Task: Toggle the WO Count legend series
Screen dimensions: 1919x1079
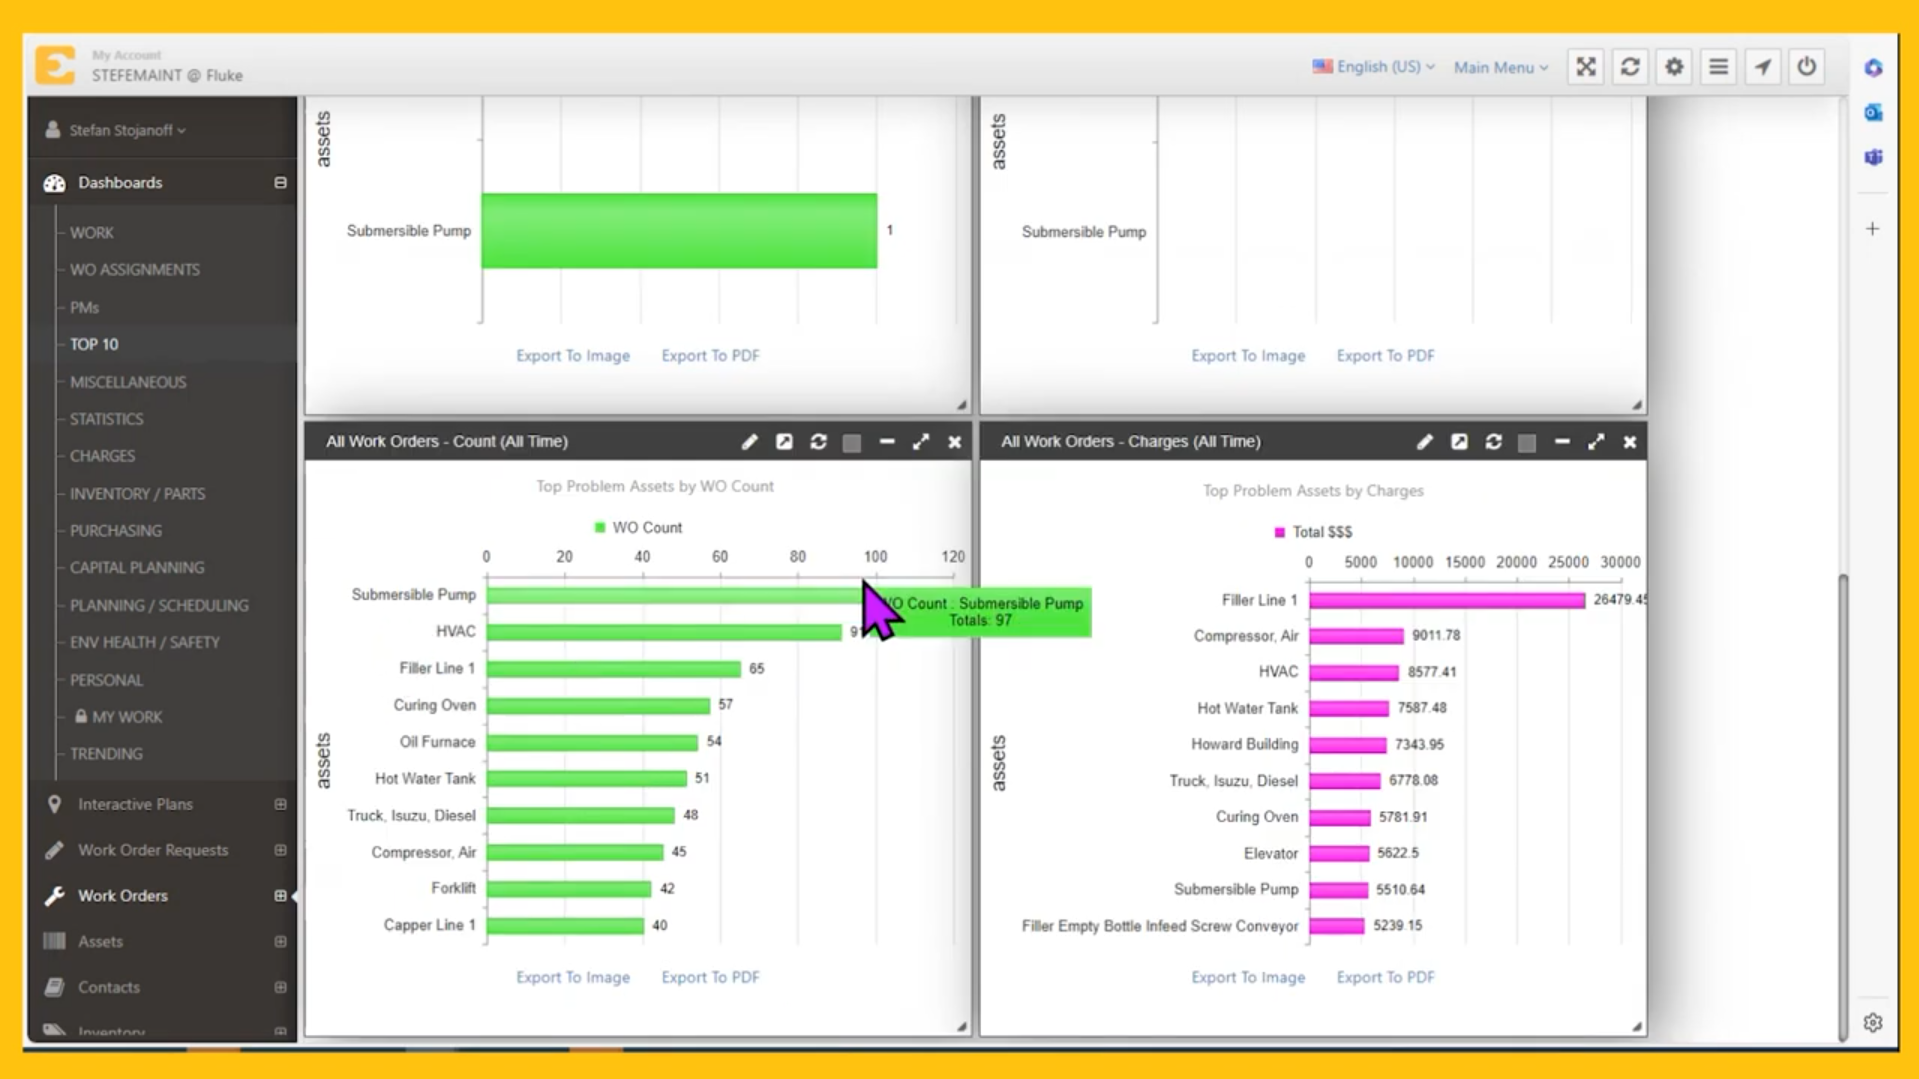Action: (x=637, y=527)
